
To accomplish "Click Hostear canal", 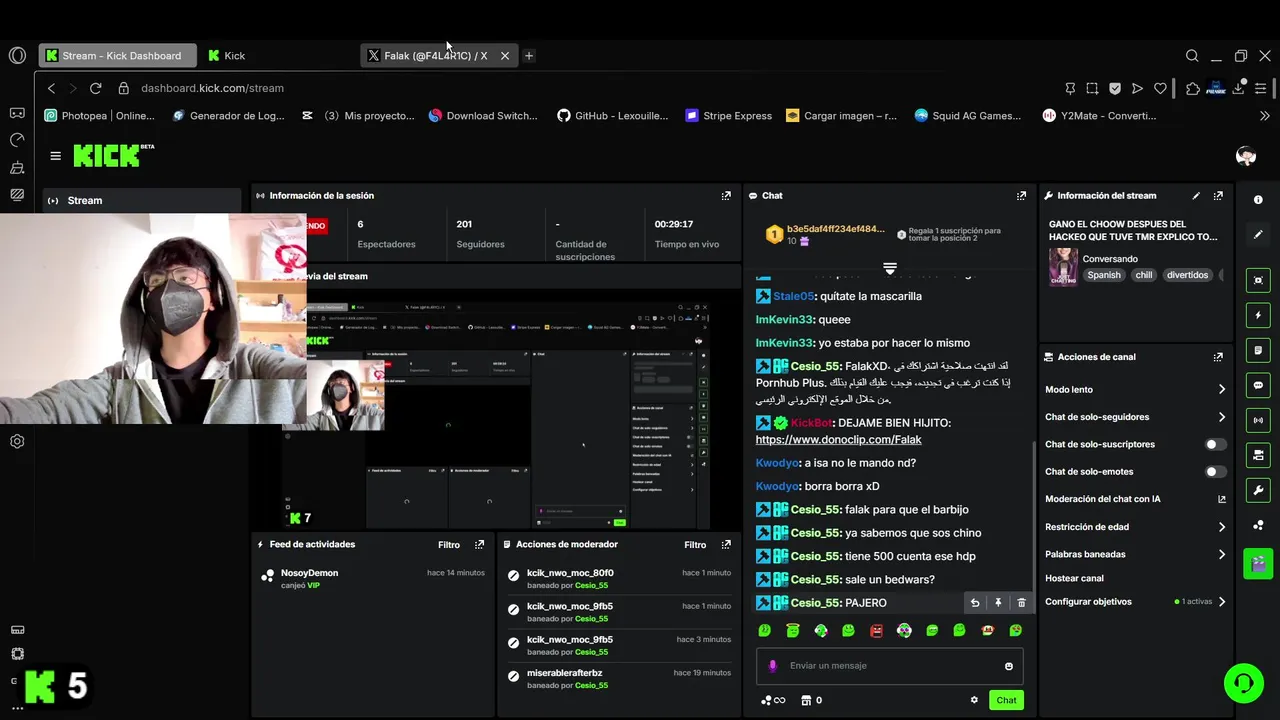I will pos(1074,578).
